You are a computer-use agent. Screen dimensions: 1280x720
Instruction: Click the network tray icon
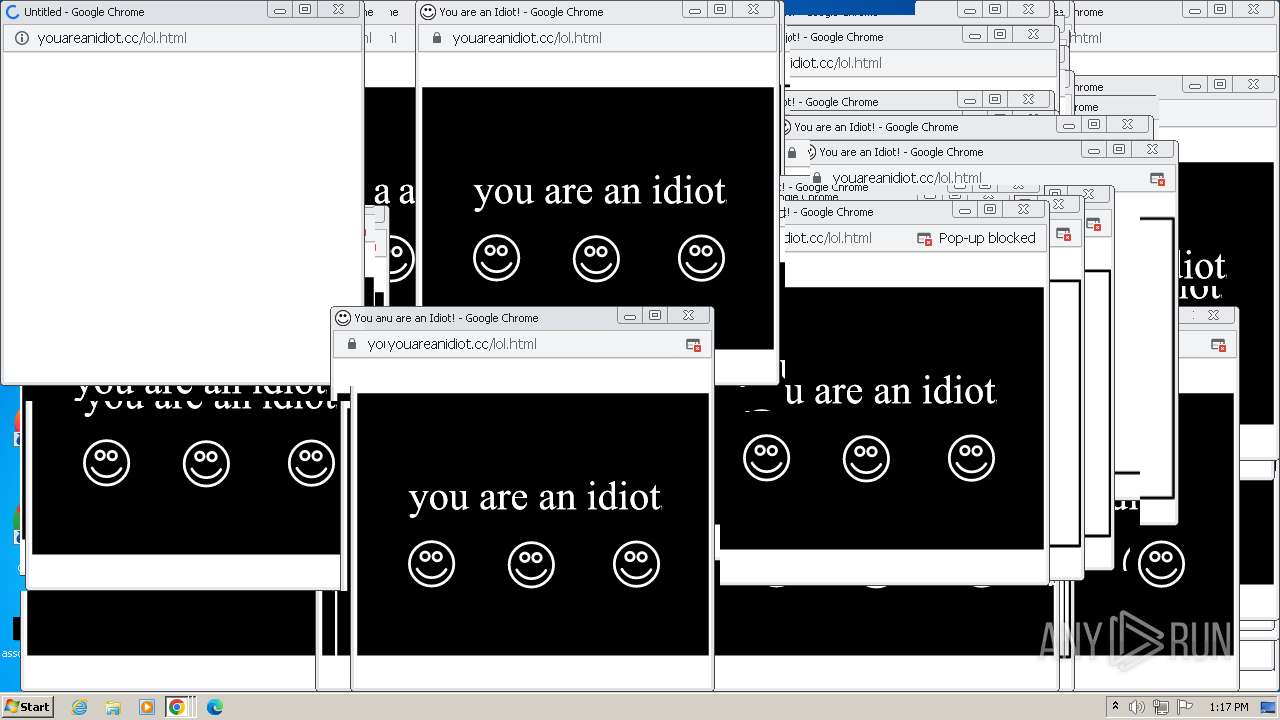1160,707
